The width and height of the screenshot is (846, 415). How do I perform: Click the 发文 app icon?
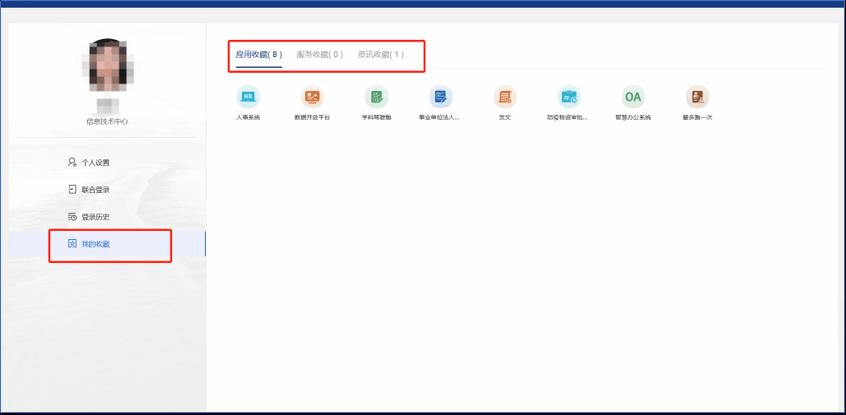[505, 97]
